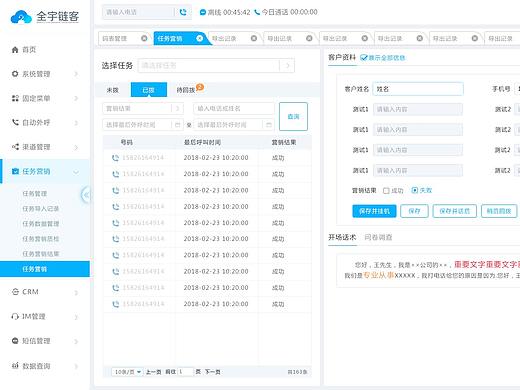Click the 输入电话或姓名 search field
520x390 pixels.
234,109
